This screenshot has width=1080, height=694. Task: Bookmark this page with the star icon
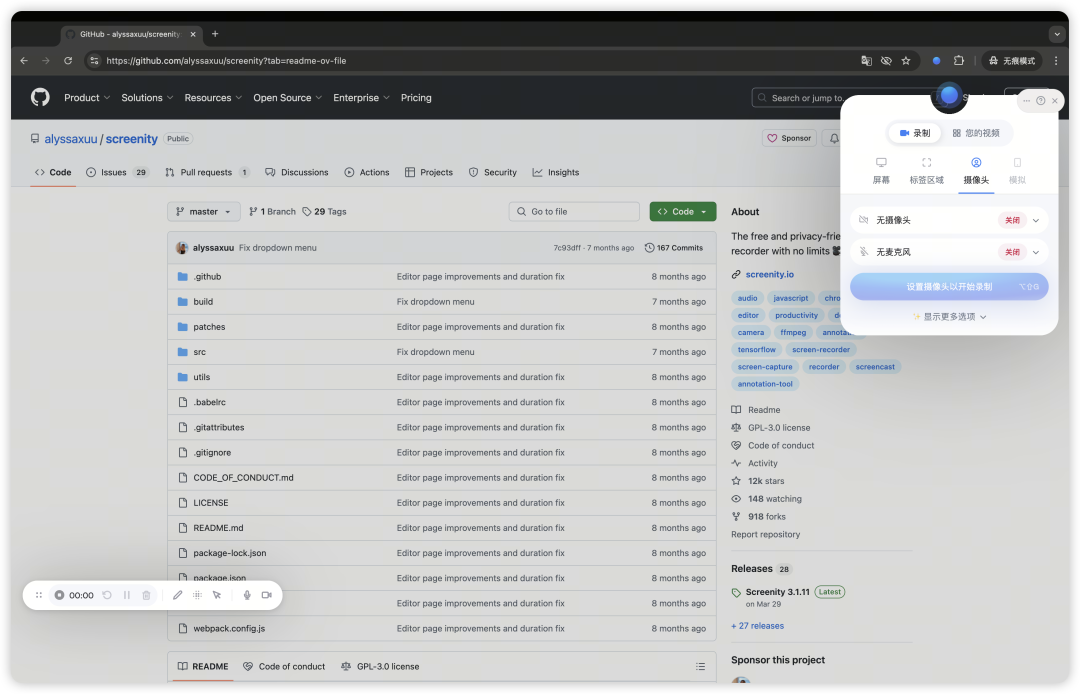click(x=906, y=61)
